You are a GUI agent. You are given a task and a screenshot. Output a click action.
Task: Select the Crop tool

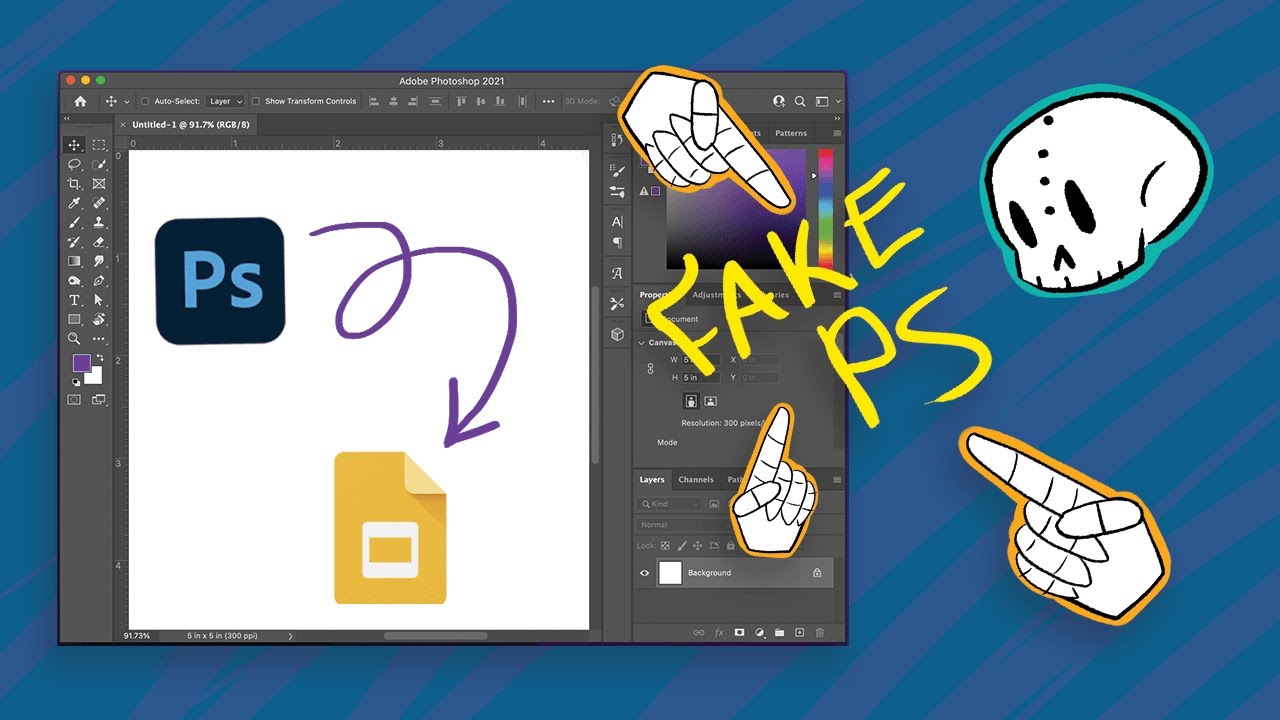(x=74, y=184)
